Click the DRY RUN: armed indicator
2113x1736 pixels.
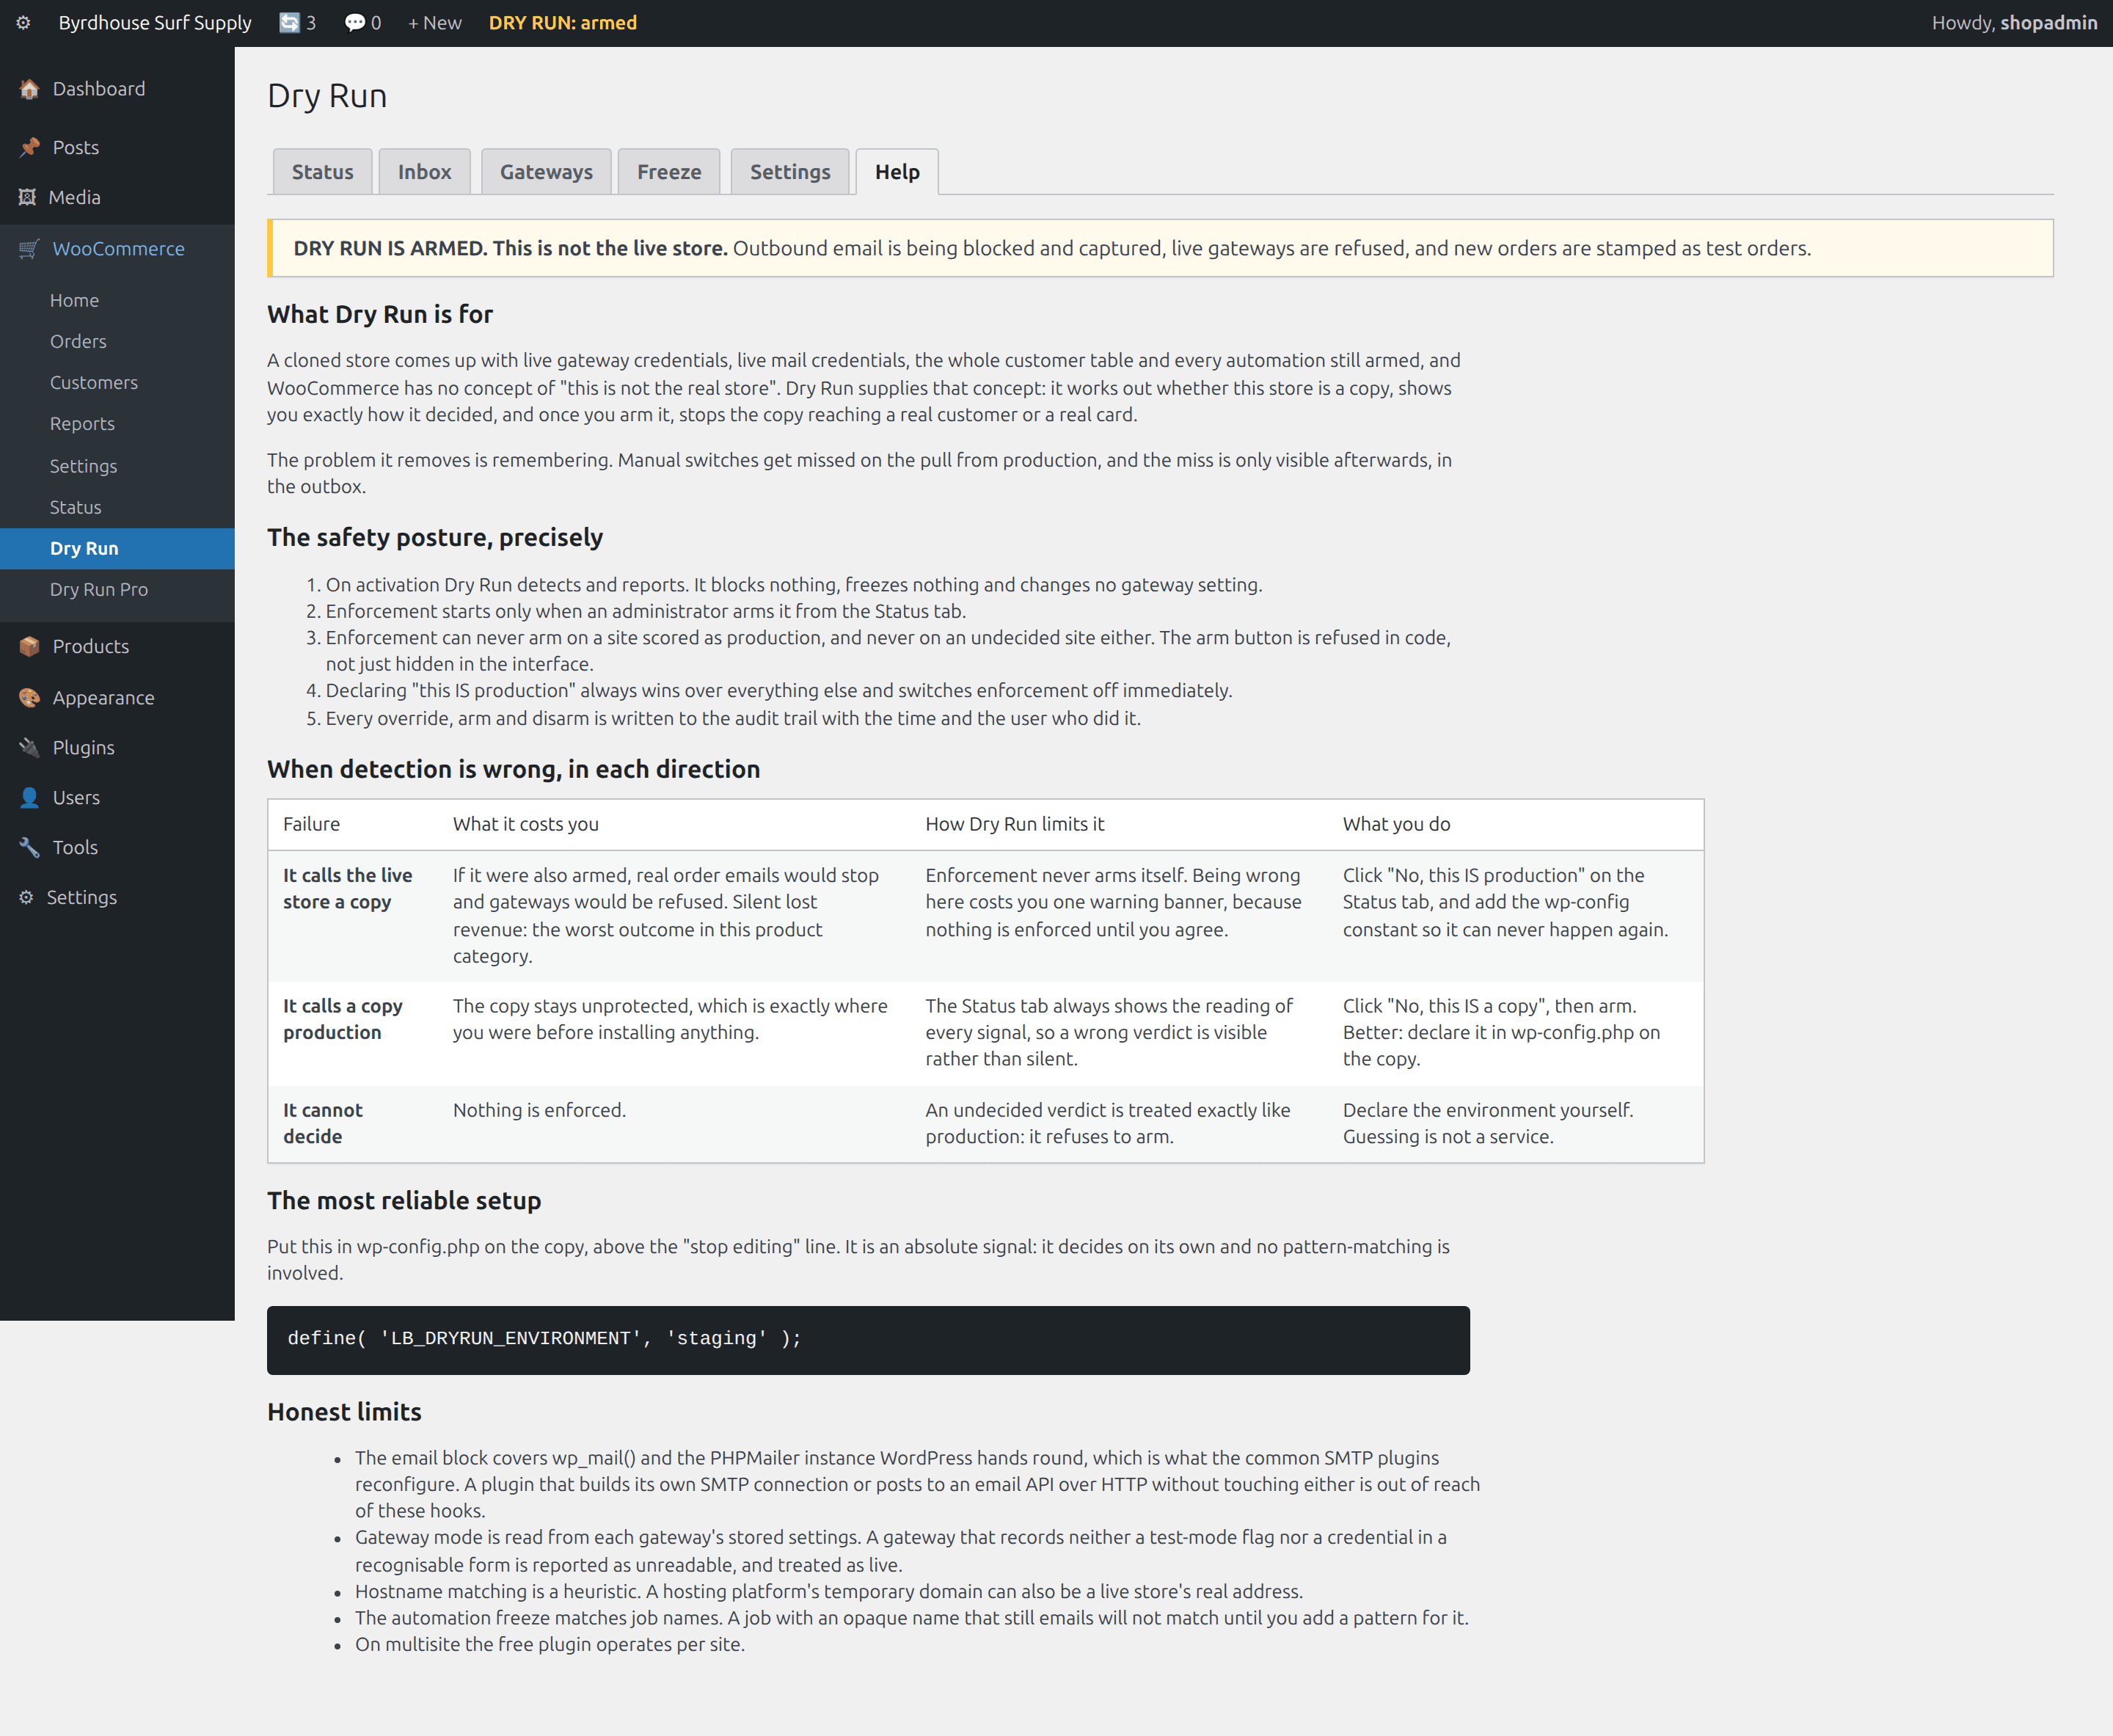click(563, 23)
